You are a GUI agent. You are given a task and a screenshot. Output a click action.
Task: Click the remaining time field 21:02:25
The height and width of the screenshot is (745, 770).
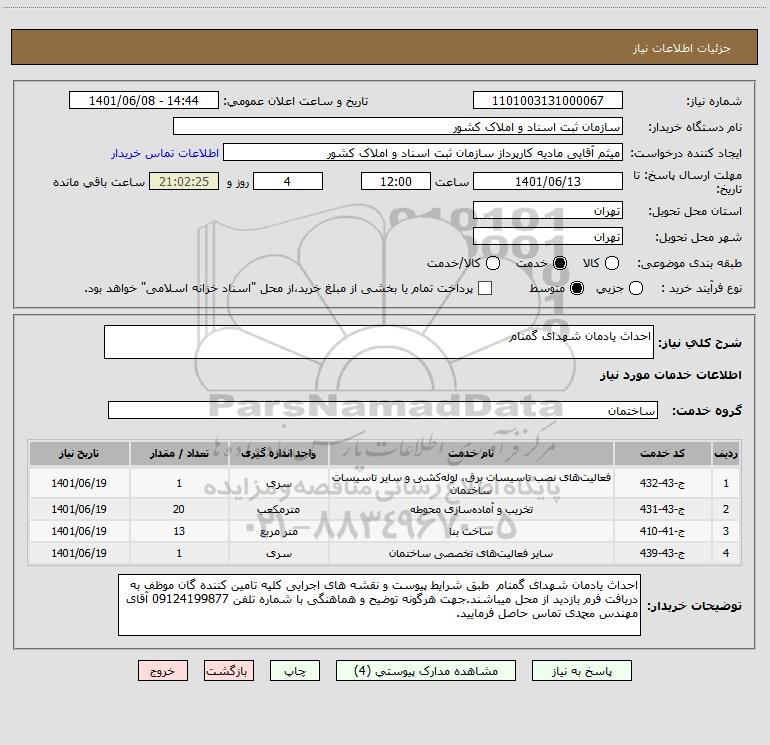tap(184, 181)
